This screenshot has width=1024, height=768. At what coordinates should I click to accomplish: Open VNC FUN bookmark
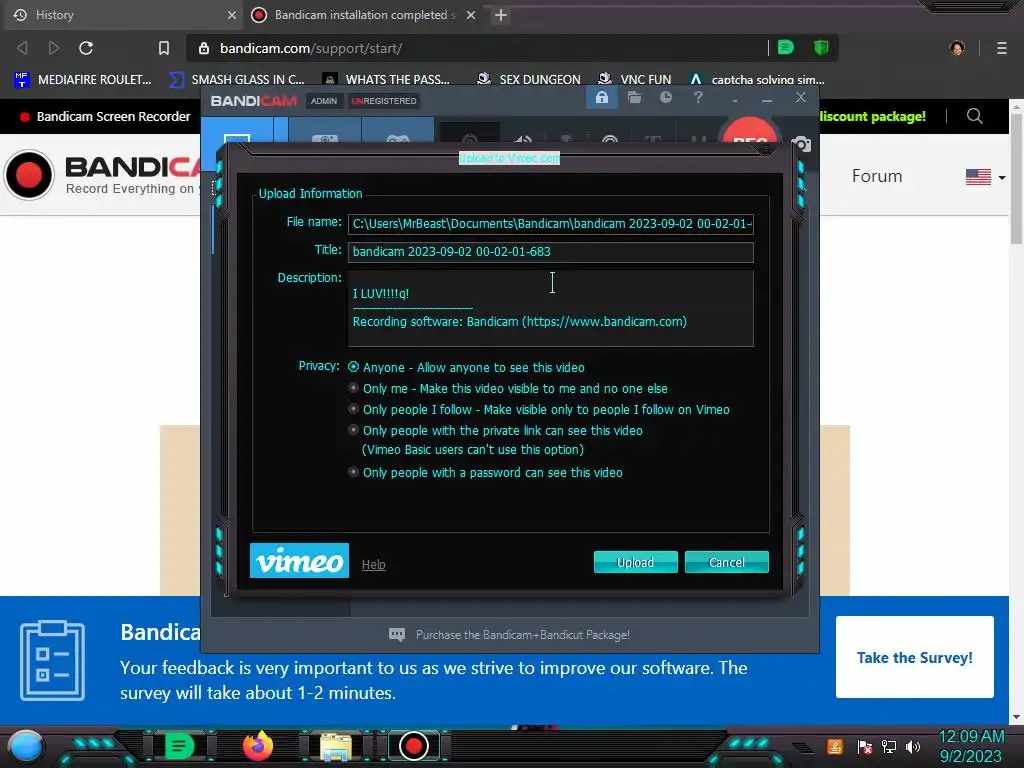coord(635,80)
